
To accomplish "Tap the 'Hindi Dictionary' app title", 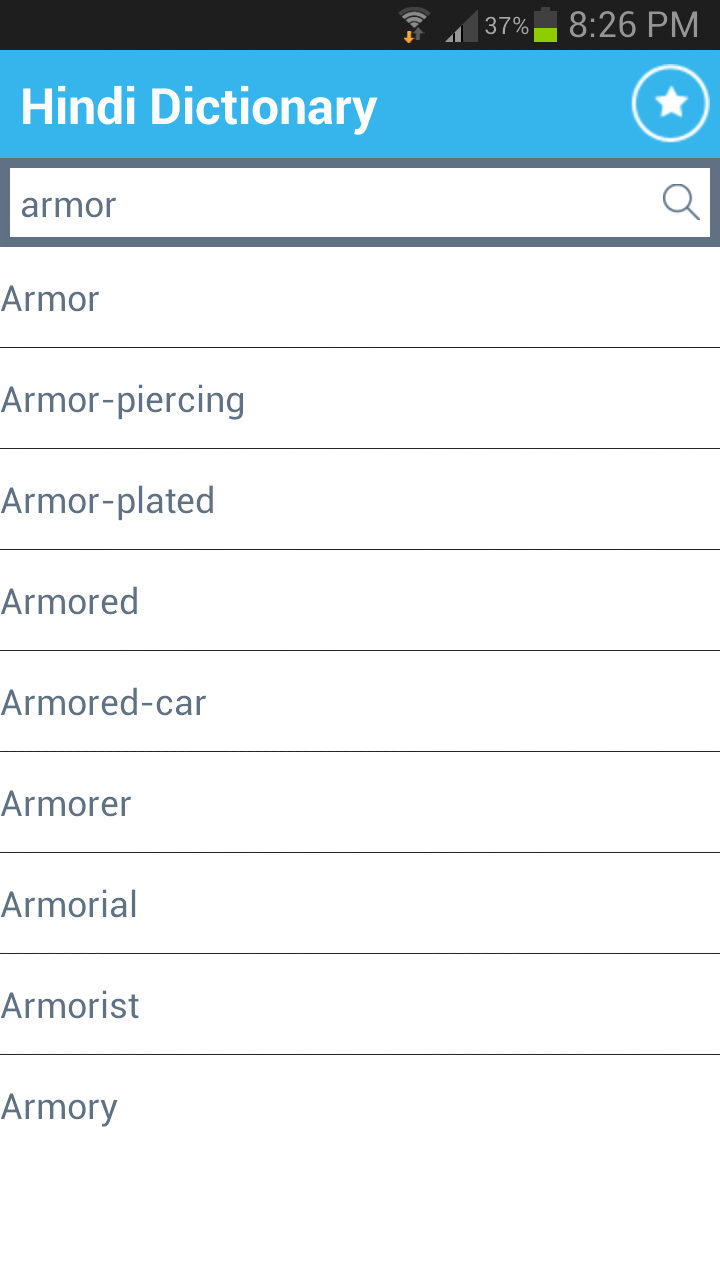I will pyautogui.click(x=198, y=106).
